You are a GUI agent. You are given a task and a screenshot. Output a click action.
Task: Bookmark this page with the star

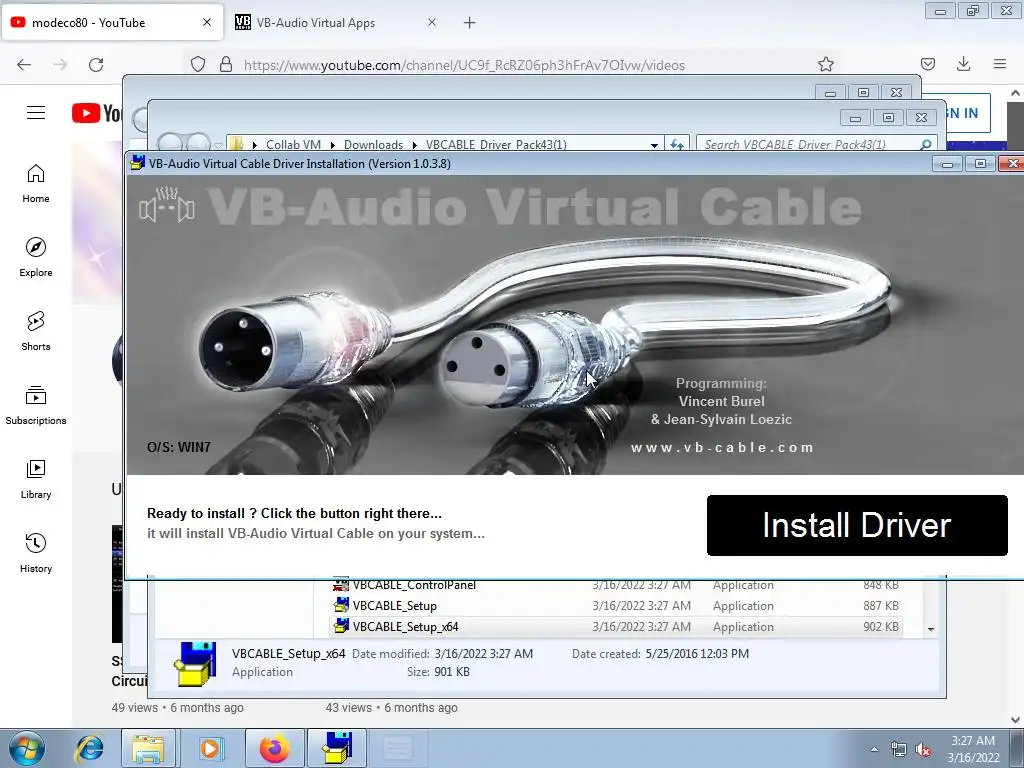pos(825,64)
